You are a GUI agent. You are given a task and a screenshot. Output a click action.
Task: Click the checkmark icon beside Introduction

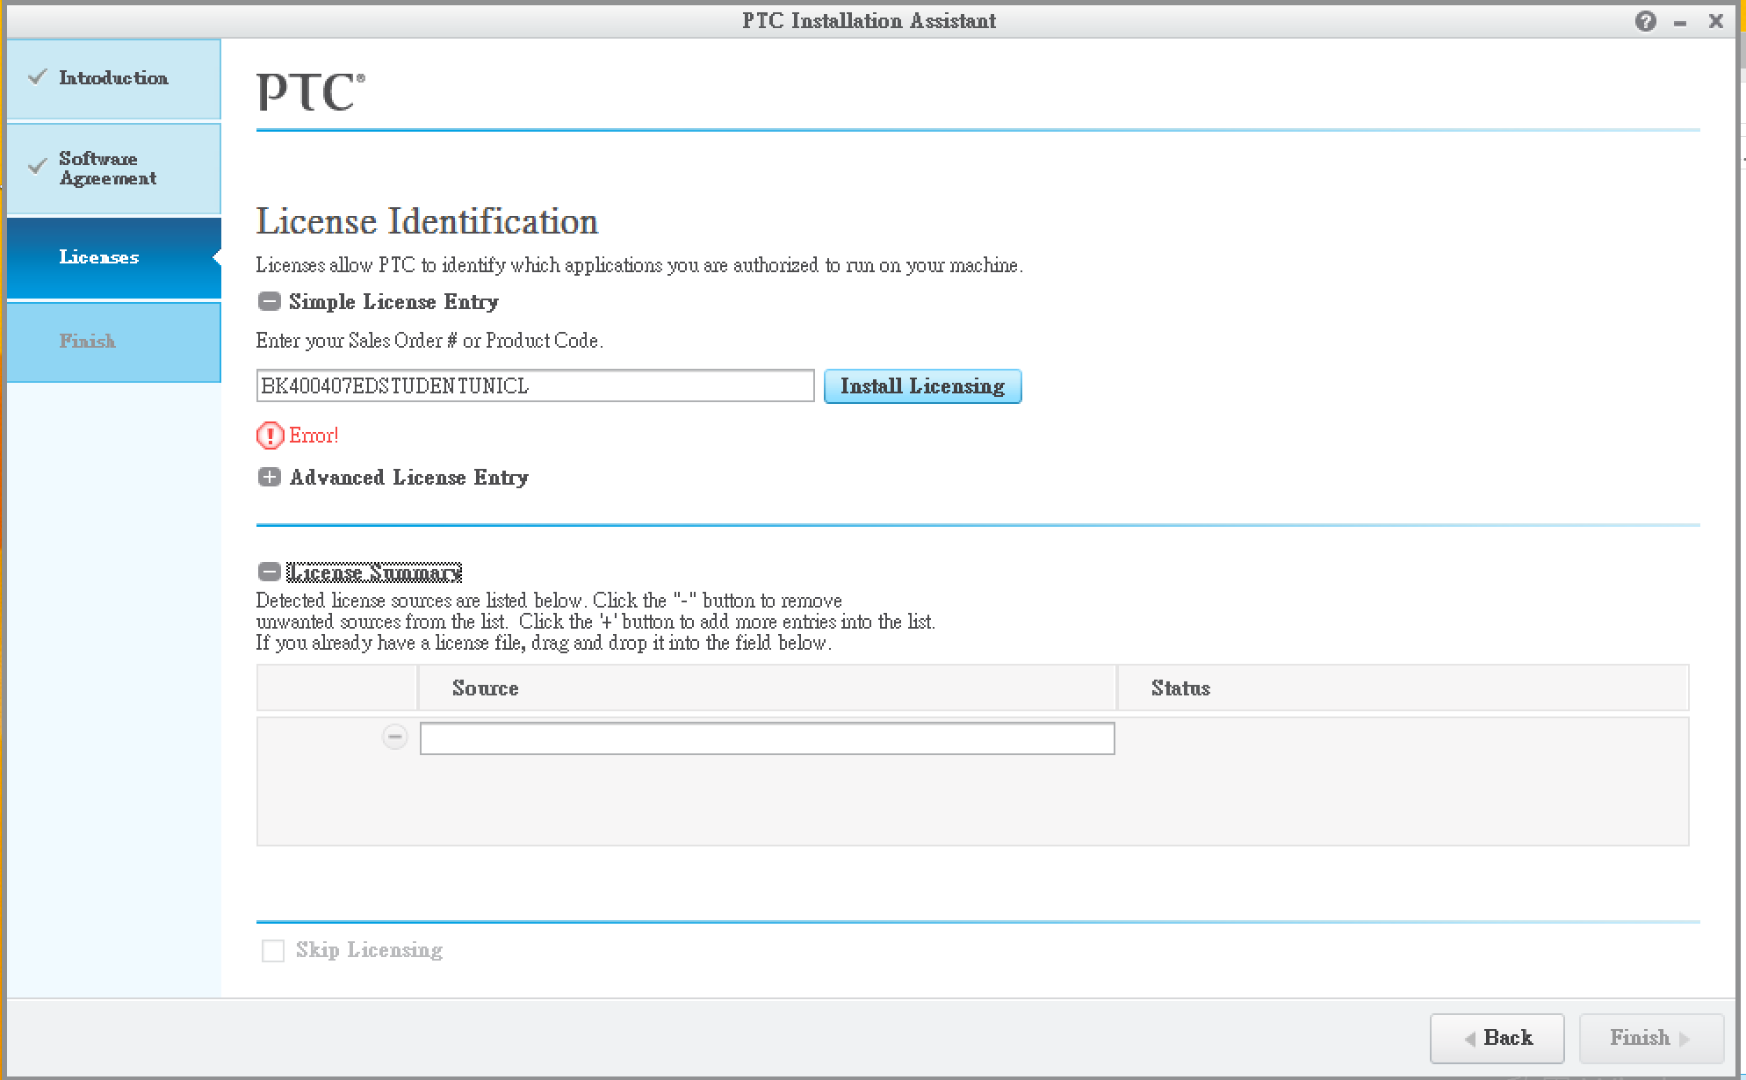pos(38,76)
